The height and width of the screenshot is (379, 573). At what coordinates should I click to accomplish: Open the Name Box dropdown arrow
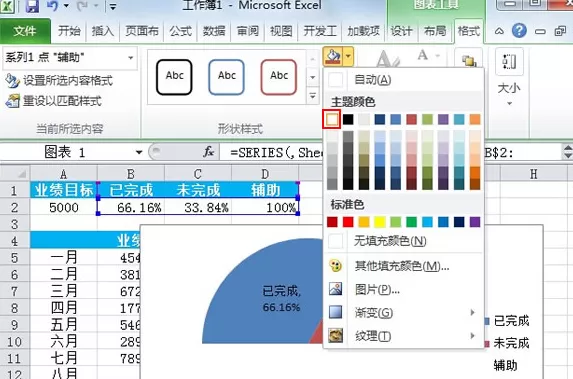pos(139,152)
